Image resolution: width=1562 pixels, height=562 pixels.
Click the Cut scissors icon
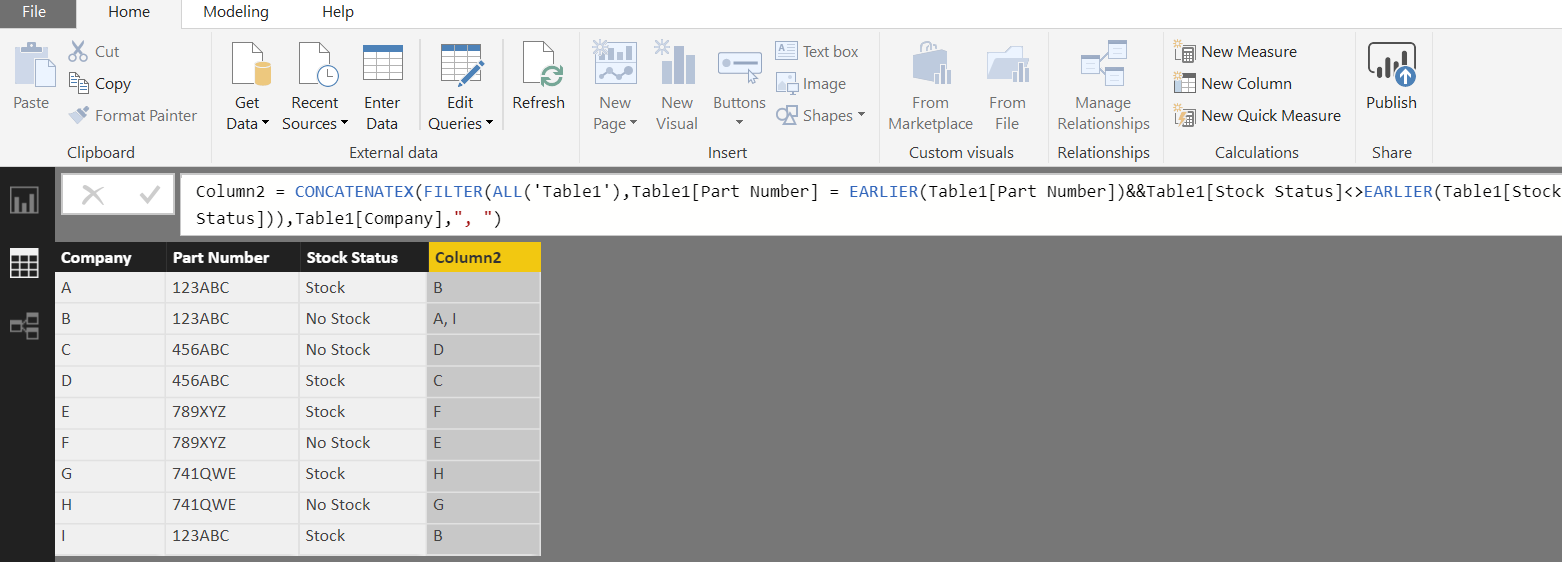coord(78,52)
